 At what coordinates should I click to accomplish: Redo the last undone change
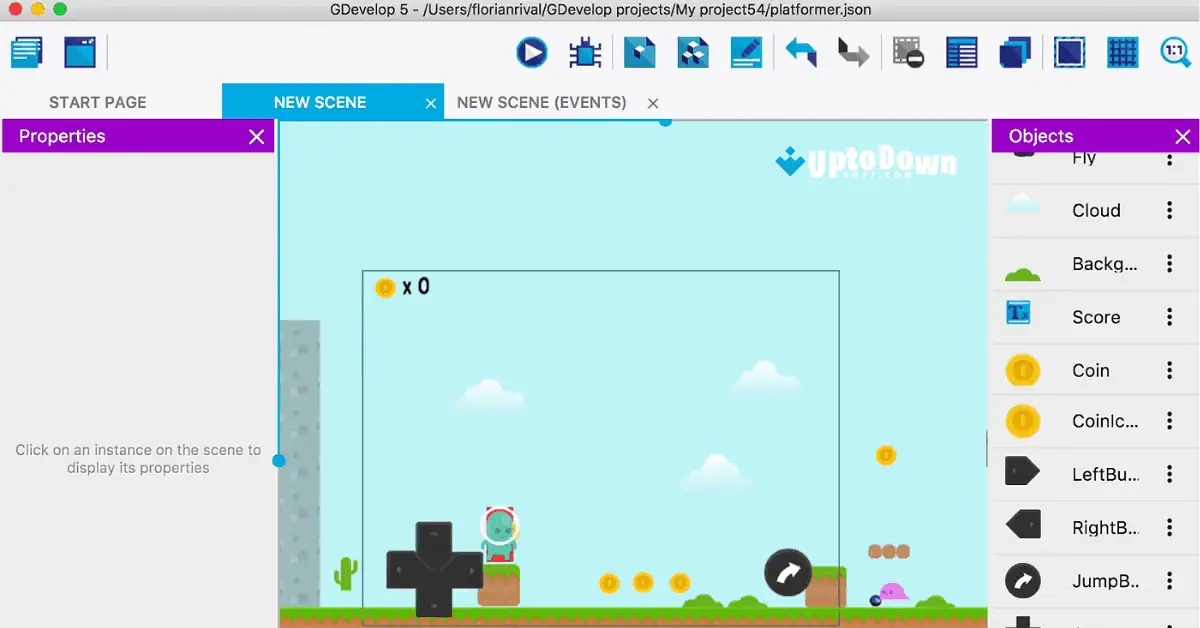tap(852, 52)
